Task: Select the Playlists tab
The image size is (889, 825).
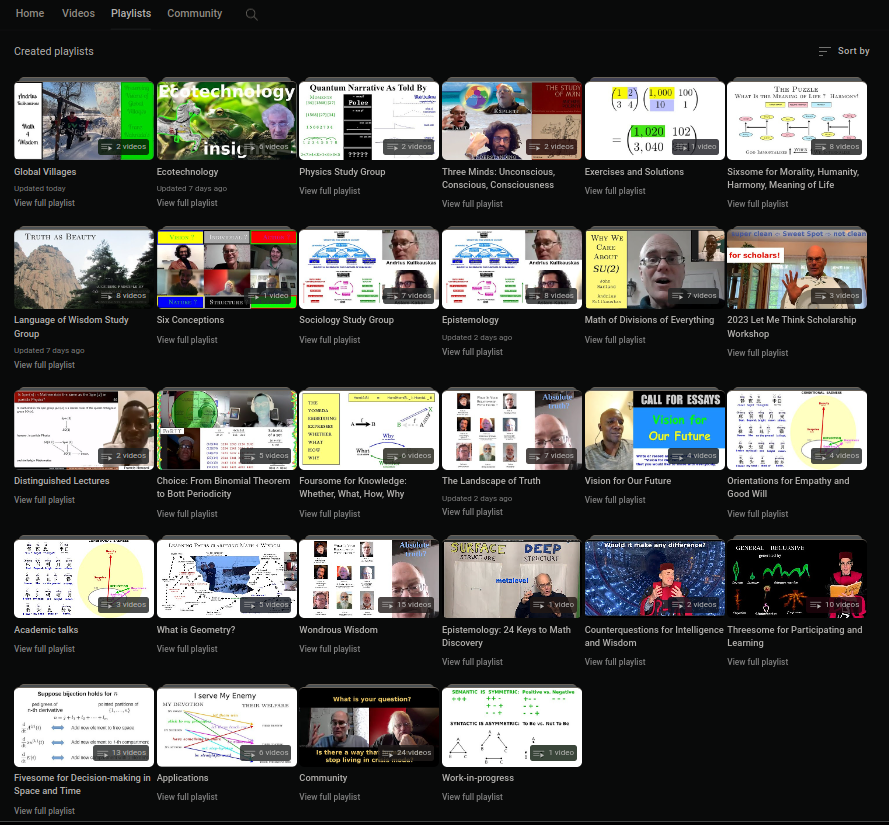Action: (x=131, y=13)
